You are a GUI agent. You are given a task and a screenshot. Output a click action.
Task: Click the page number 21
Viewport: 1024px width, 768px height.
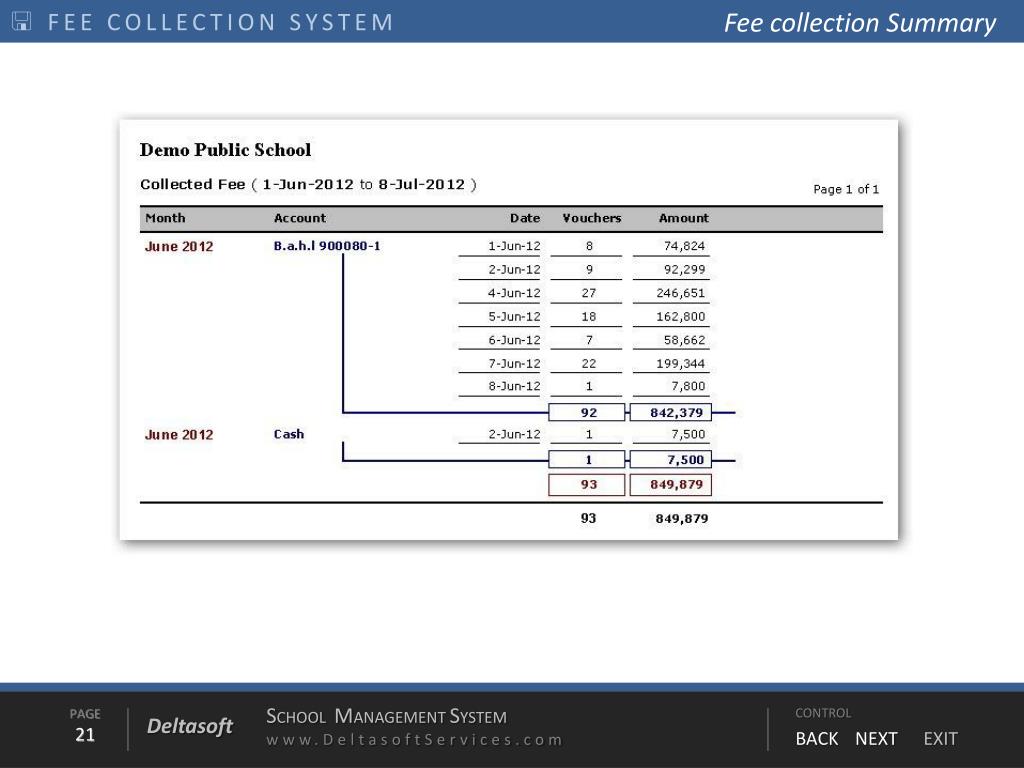(85, 735)
